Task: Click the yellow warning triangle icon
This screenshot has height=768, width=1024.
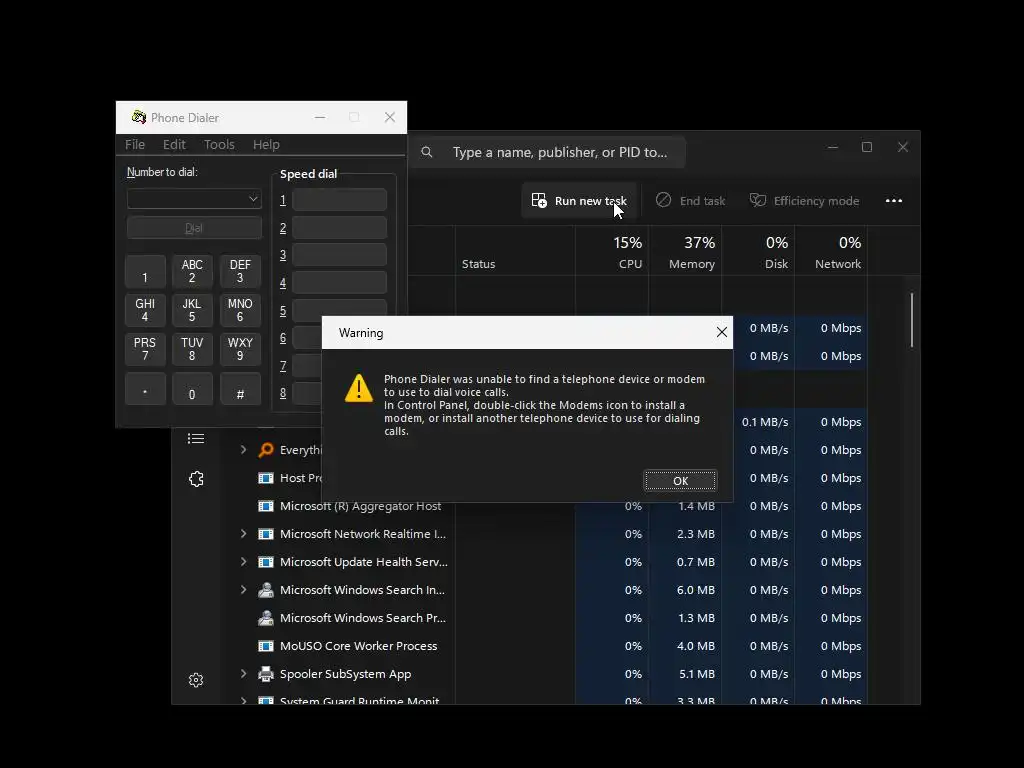Action: 359,388
